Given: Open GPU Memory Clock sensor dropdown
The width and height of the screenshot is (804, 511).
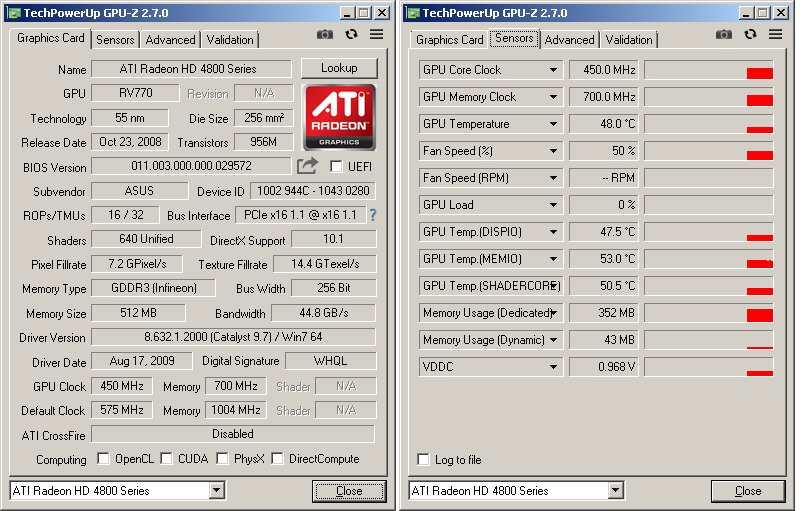Looking at the screenshot, I should point(553,97).
